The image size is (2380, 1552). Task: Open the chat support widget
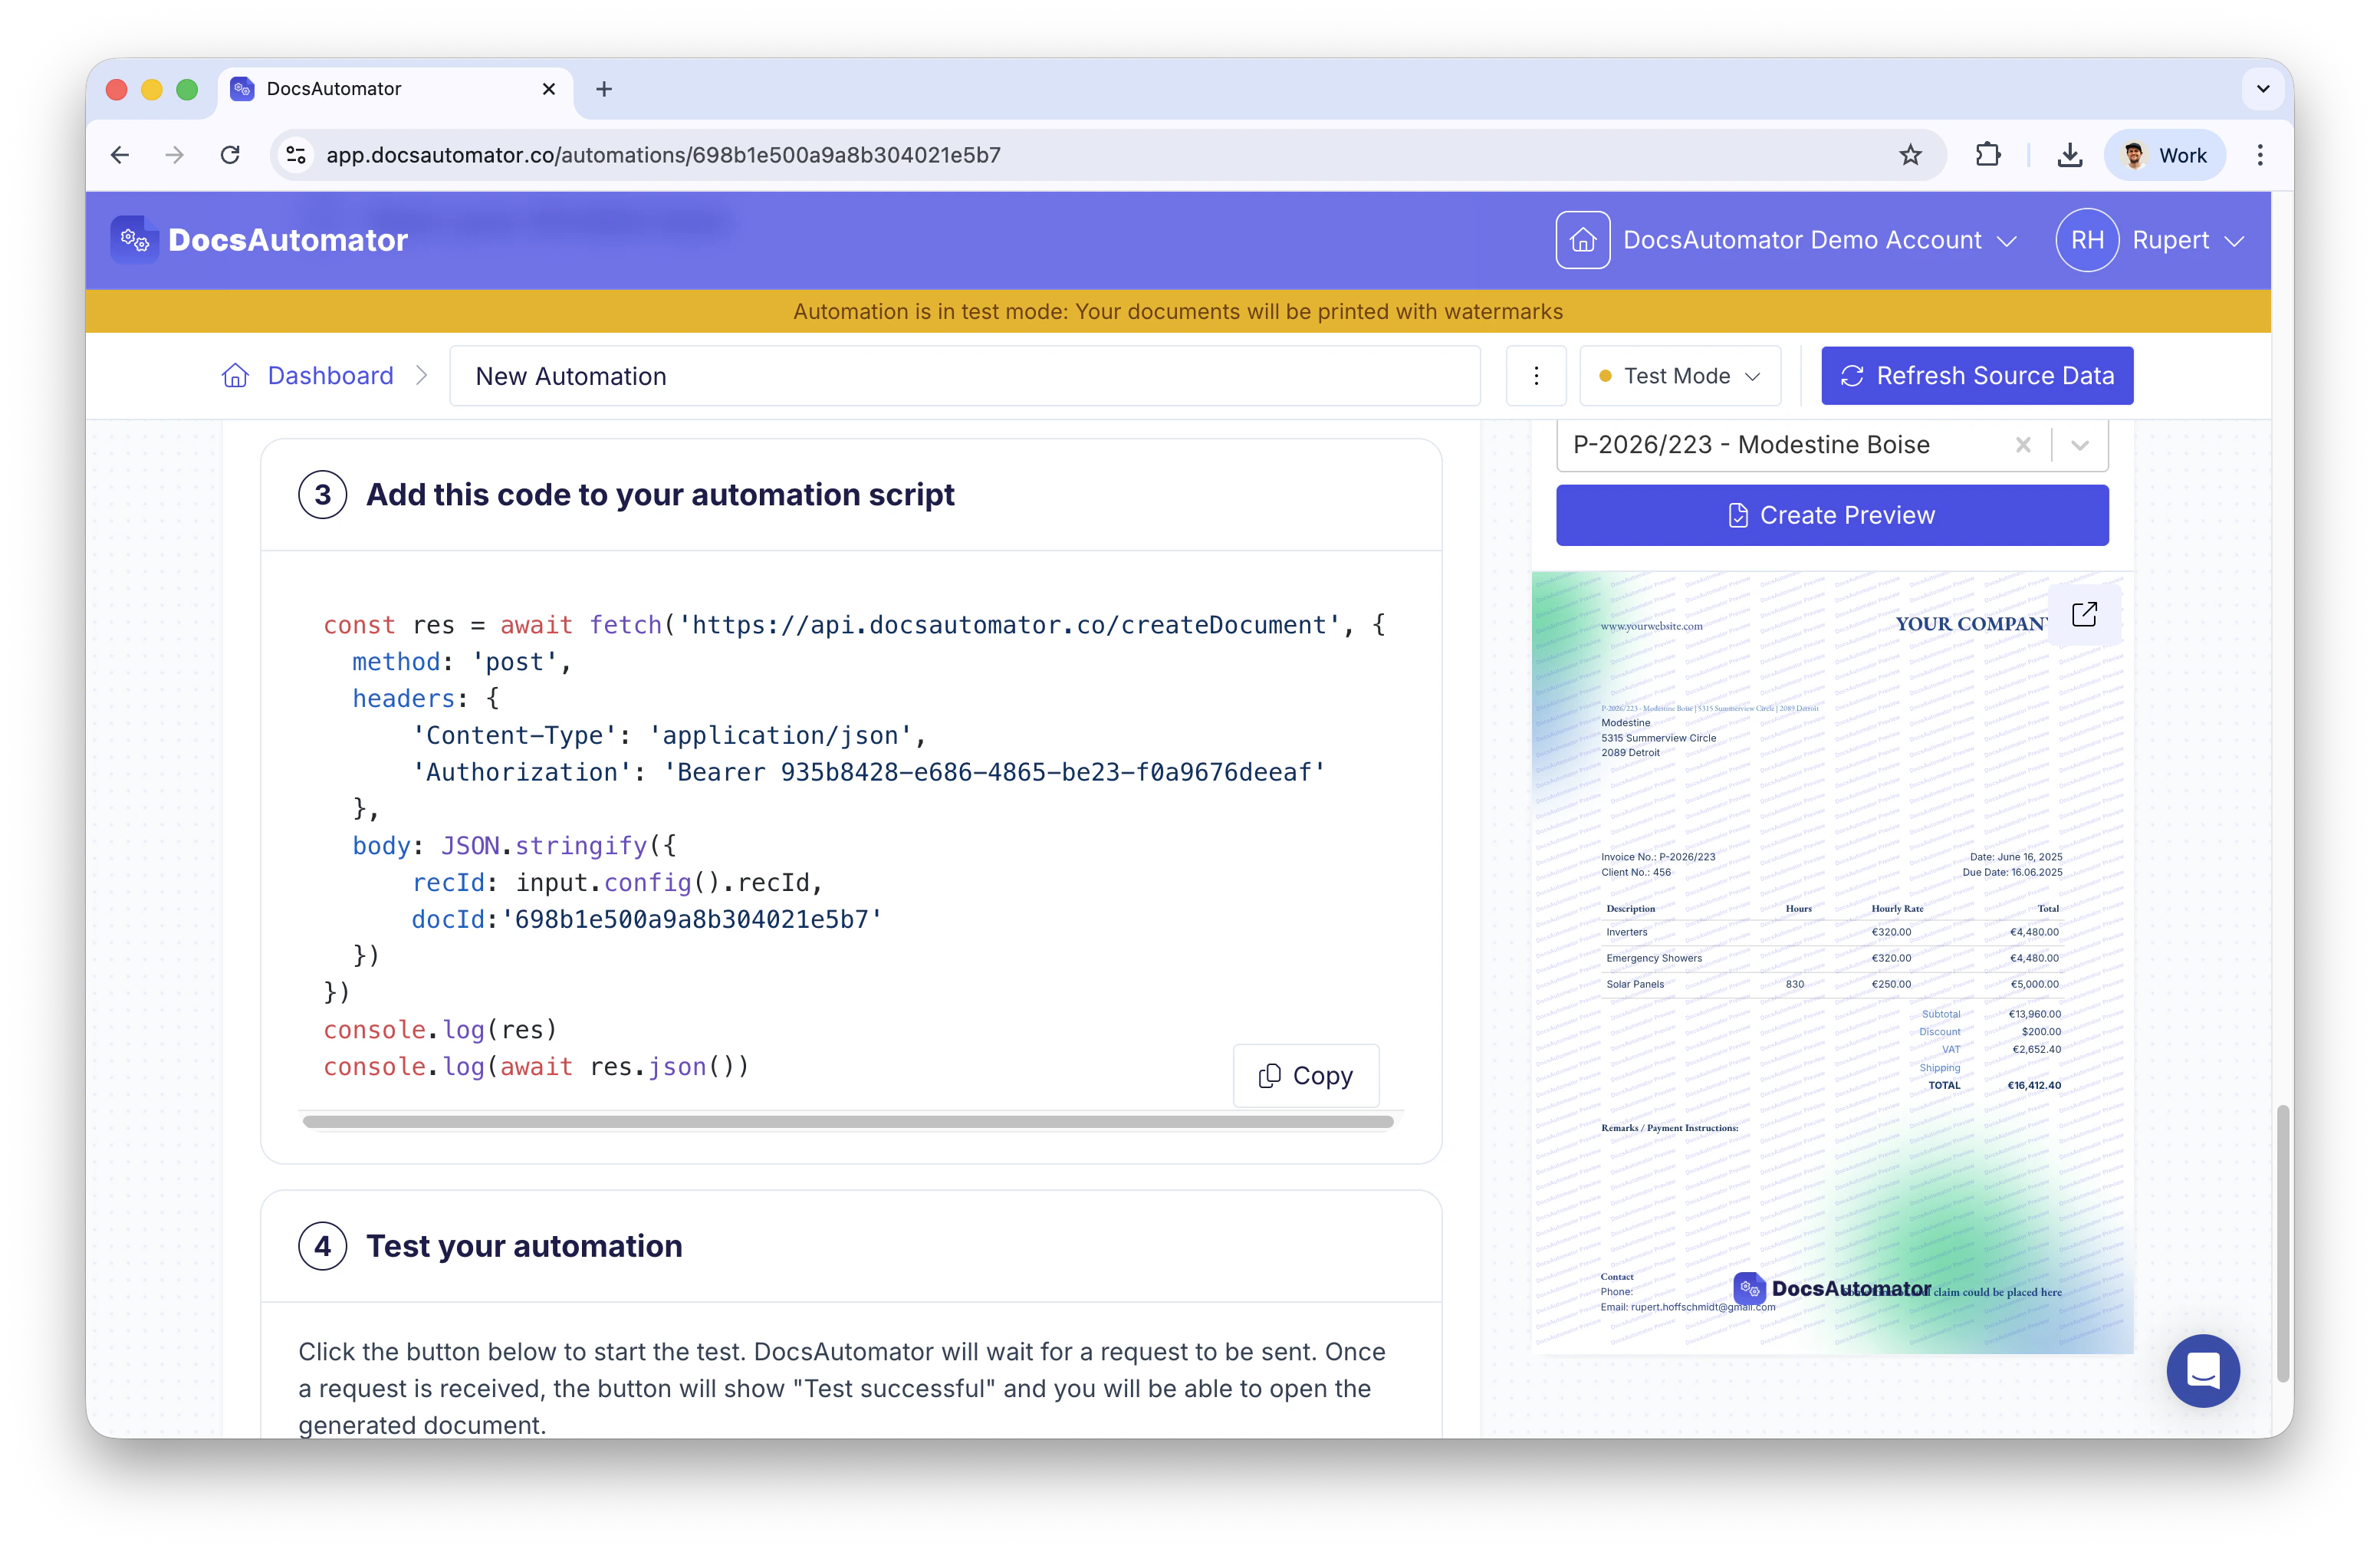click(x=2203, y=1370)
